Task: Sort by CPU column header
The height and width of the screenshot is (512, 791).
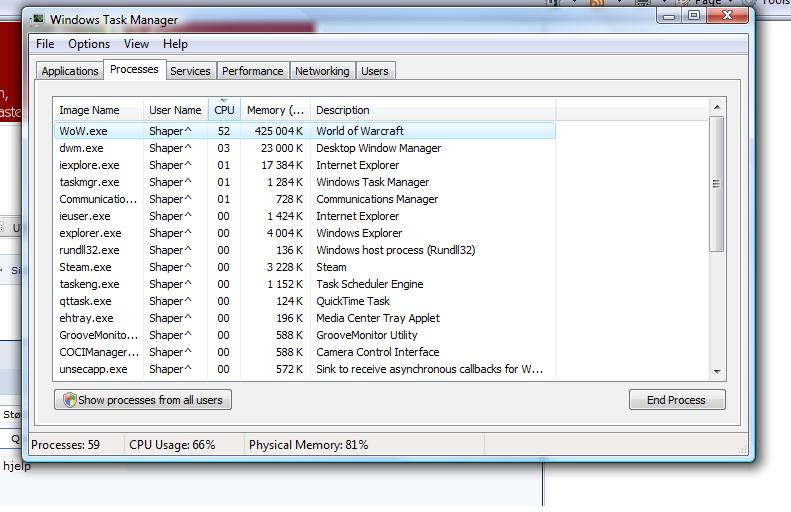Action: pyautogui.click(x=224, y=110)
